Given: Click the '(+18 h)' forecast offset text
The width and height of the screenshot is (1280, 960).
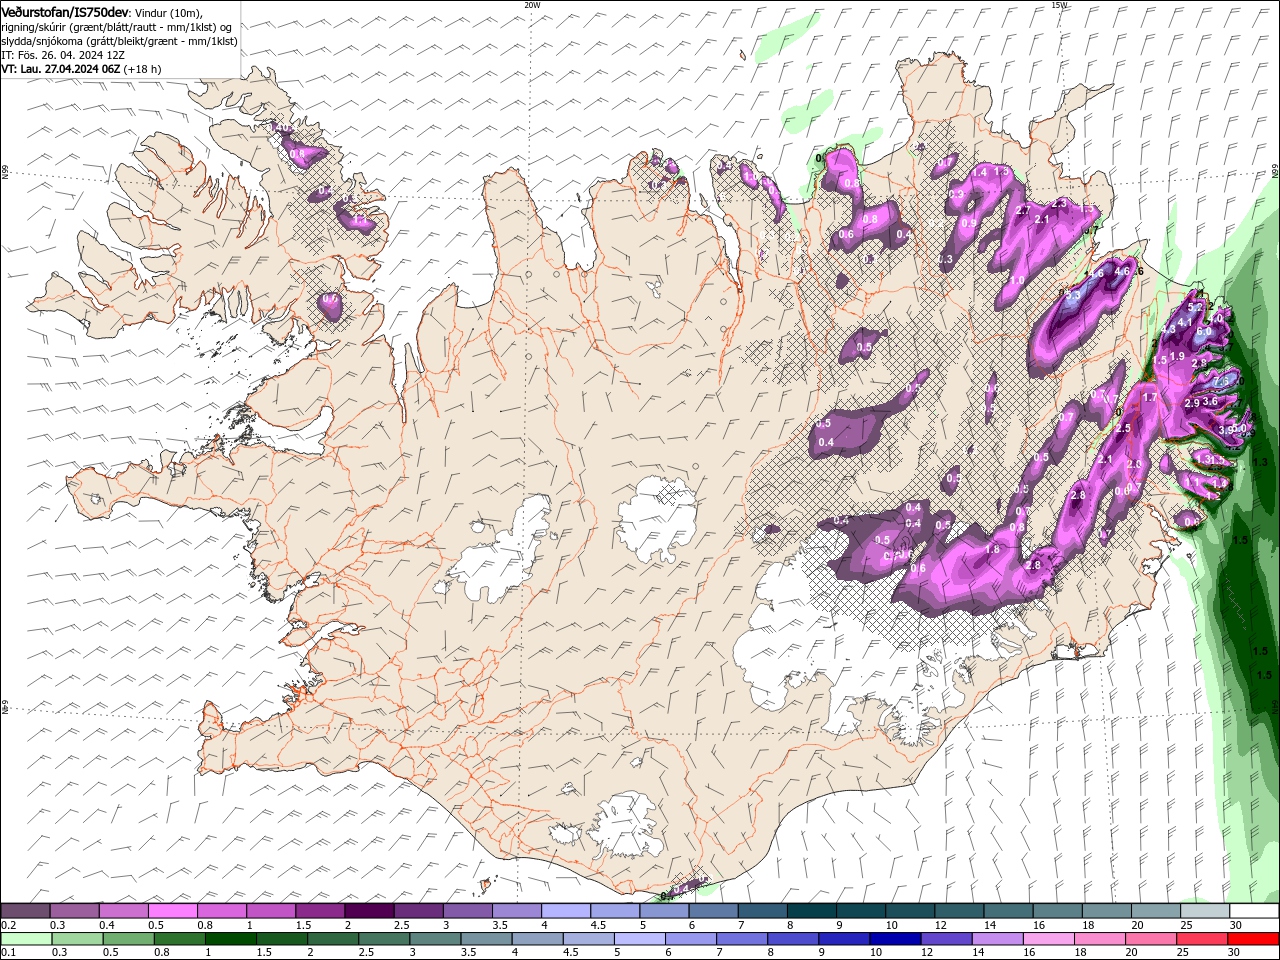Looking at the screenshot, I should pyautogui.click(x=144, y=69).
